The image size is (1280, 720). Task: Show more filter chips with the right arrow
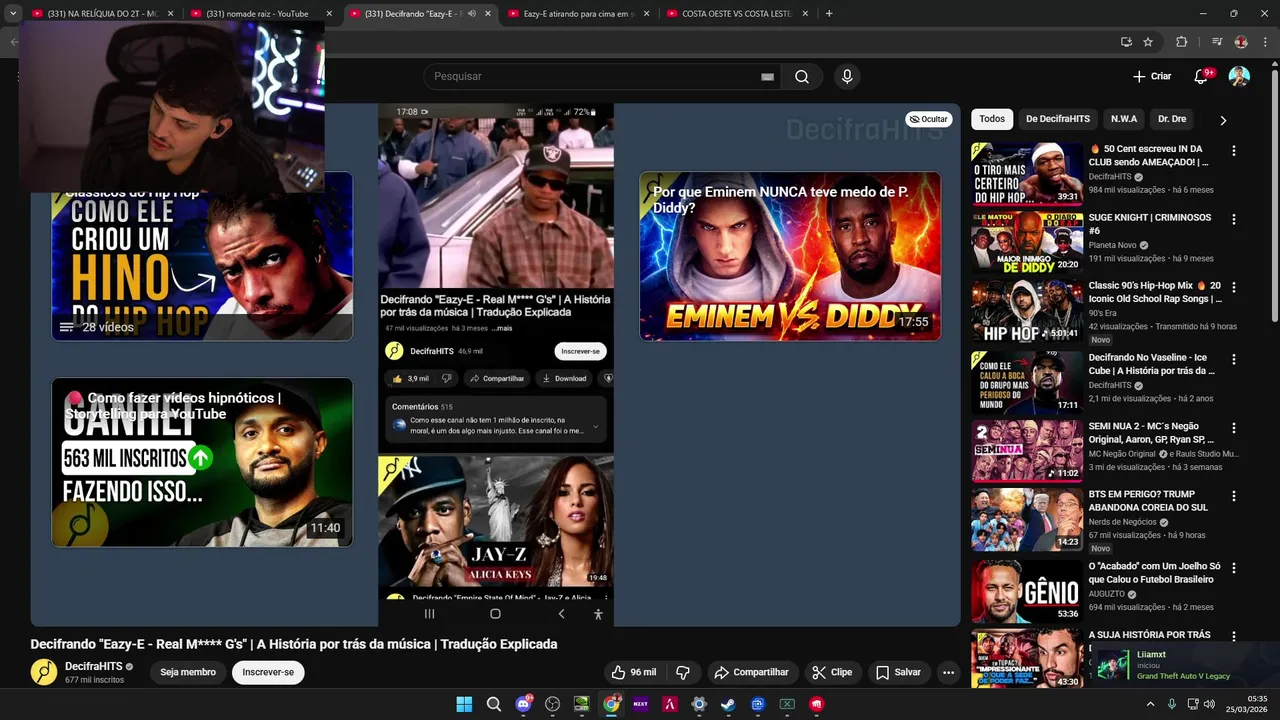tap(1223, 120)
